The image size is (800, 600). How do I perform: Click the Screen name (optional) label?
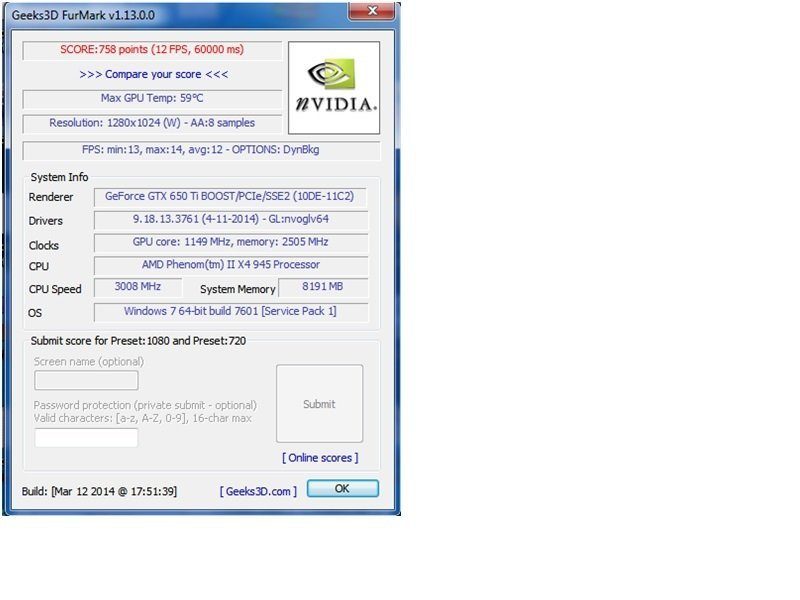pos(89,362)
